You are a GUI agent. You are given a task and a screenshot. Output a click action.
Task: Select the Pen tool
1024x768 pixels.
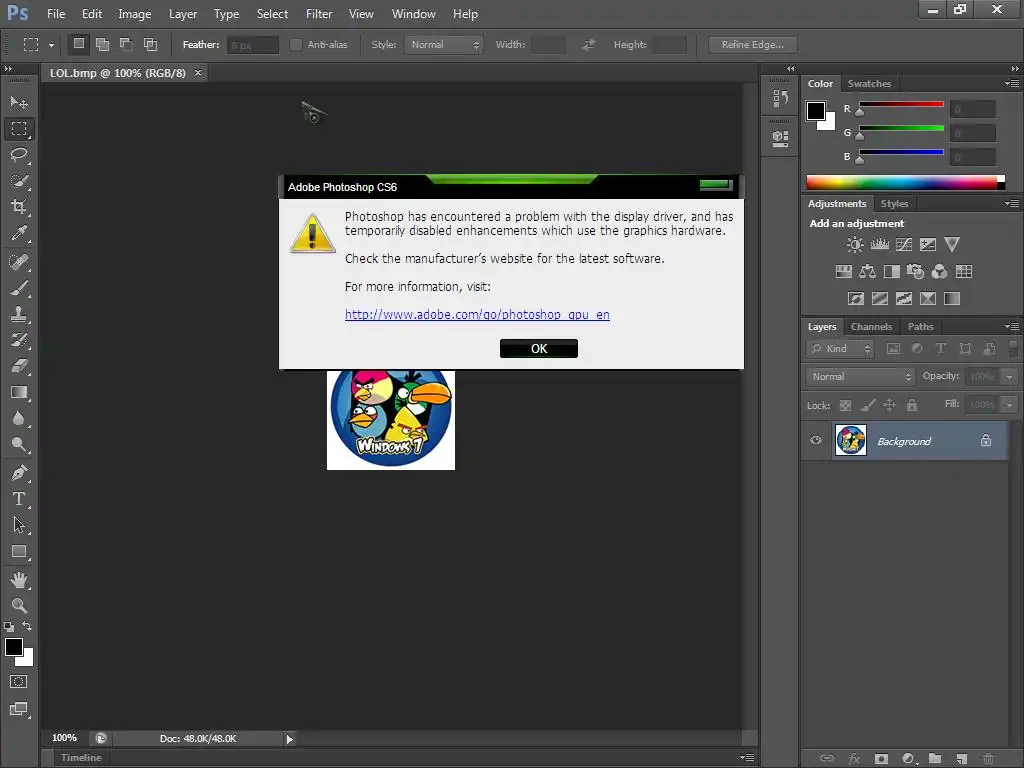click(x=19, y=473)
